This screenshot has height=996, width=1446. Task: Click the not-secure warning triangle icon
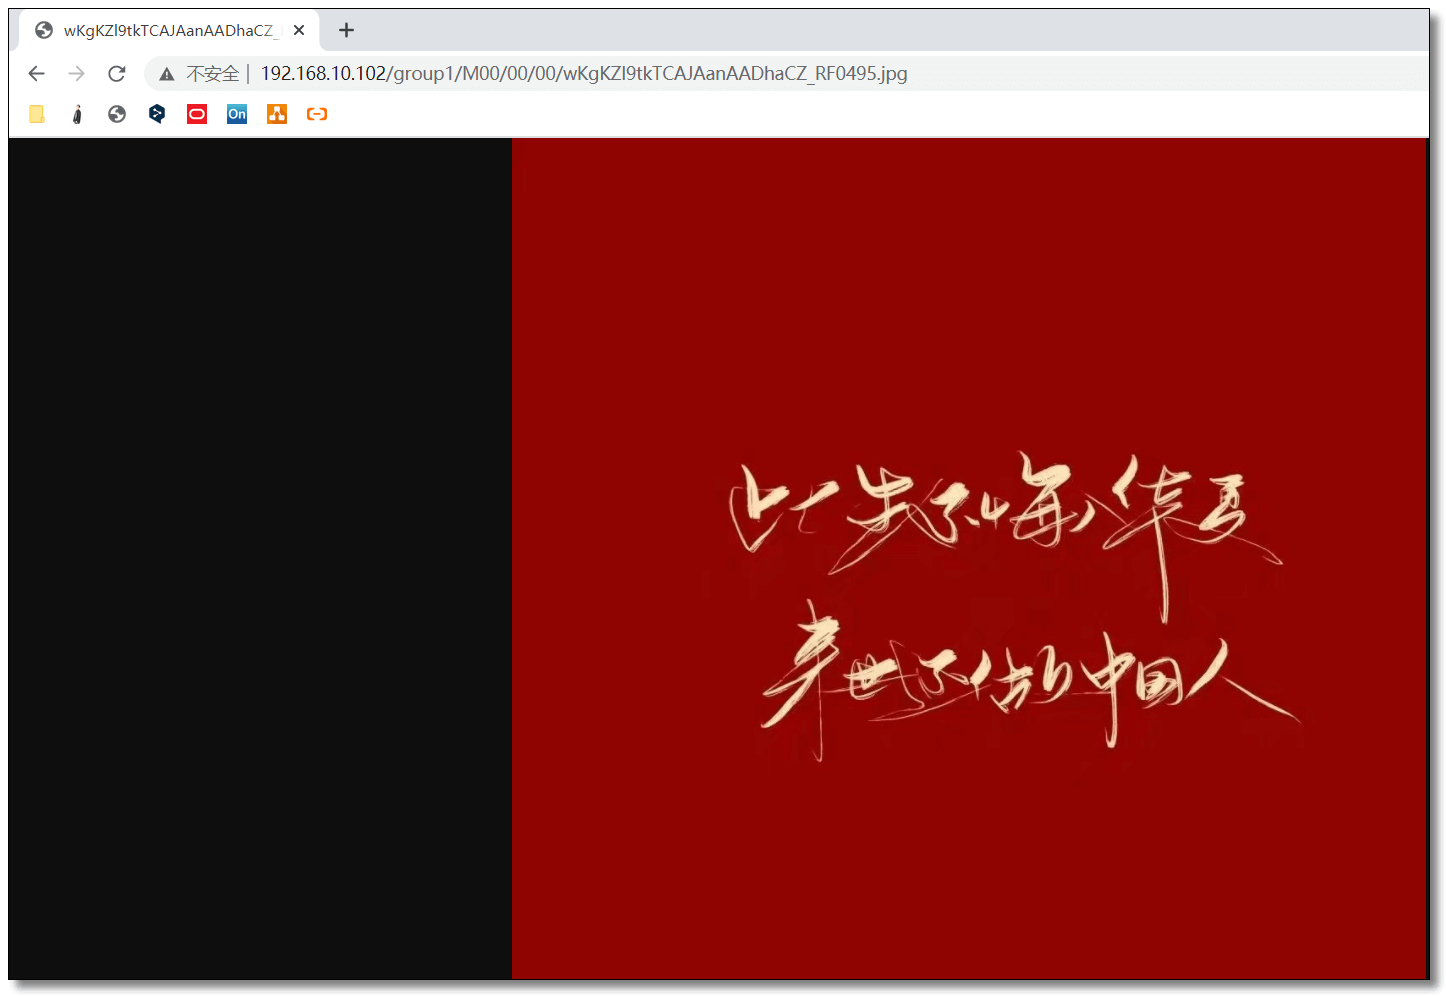point(167,74)
